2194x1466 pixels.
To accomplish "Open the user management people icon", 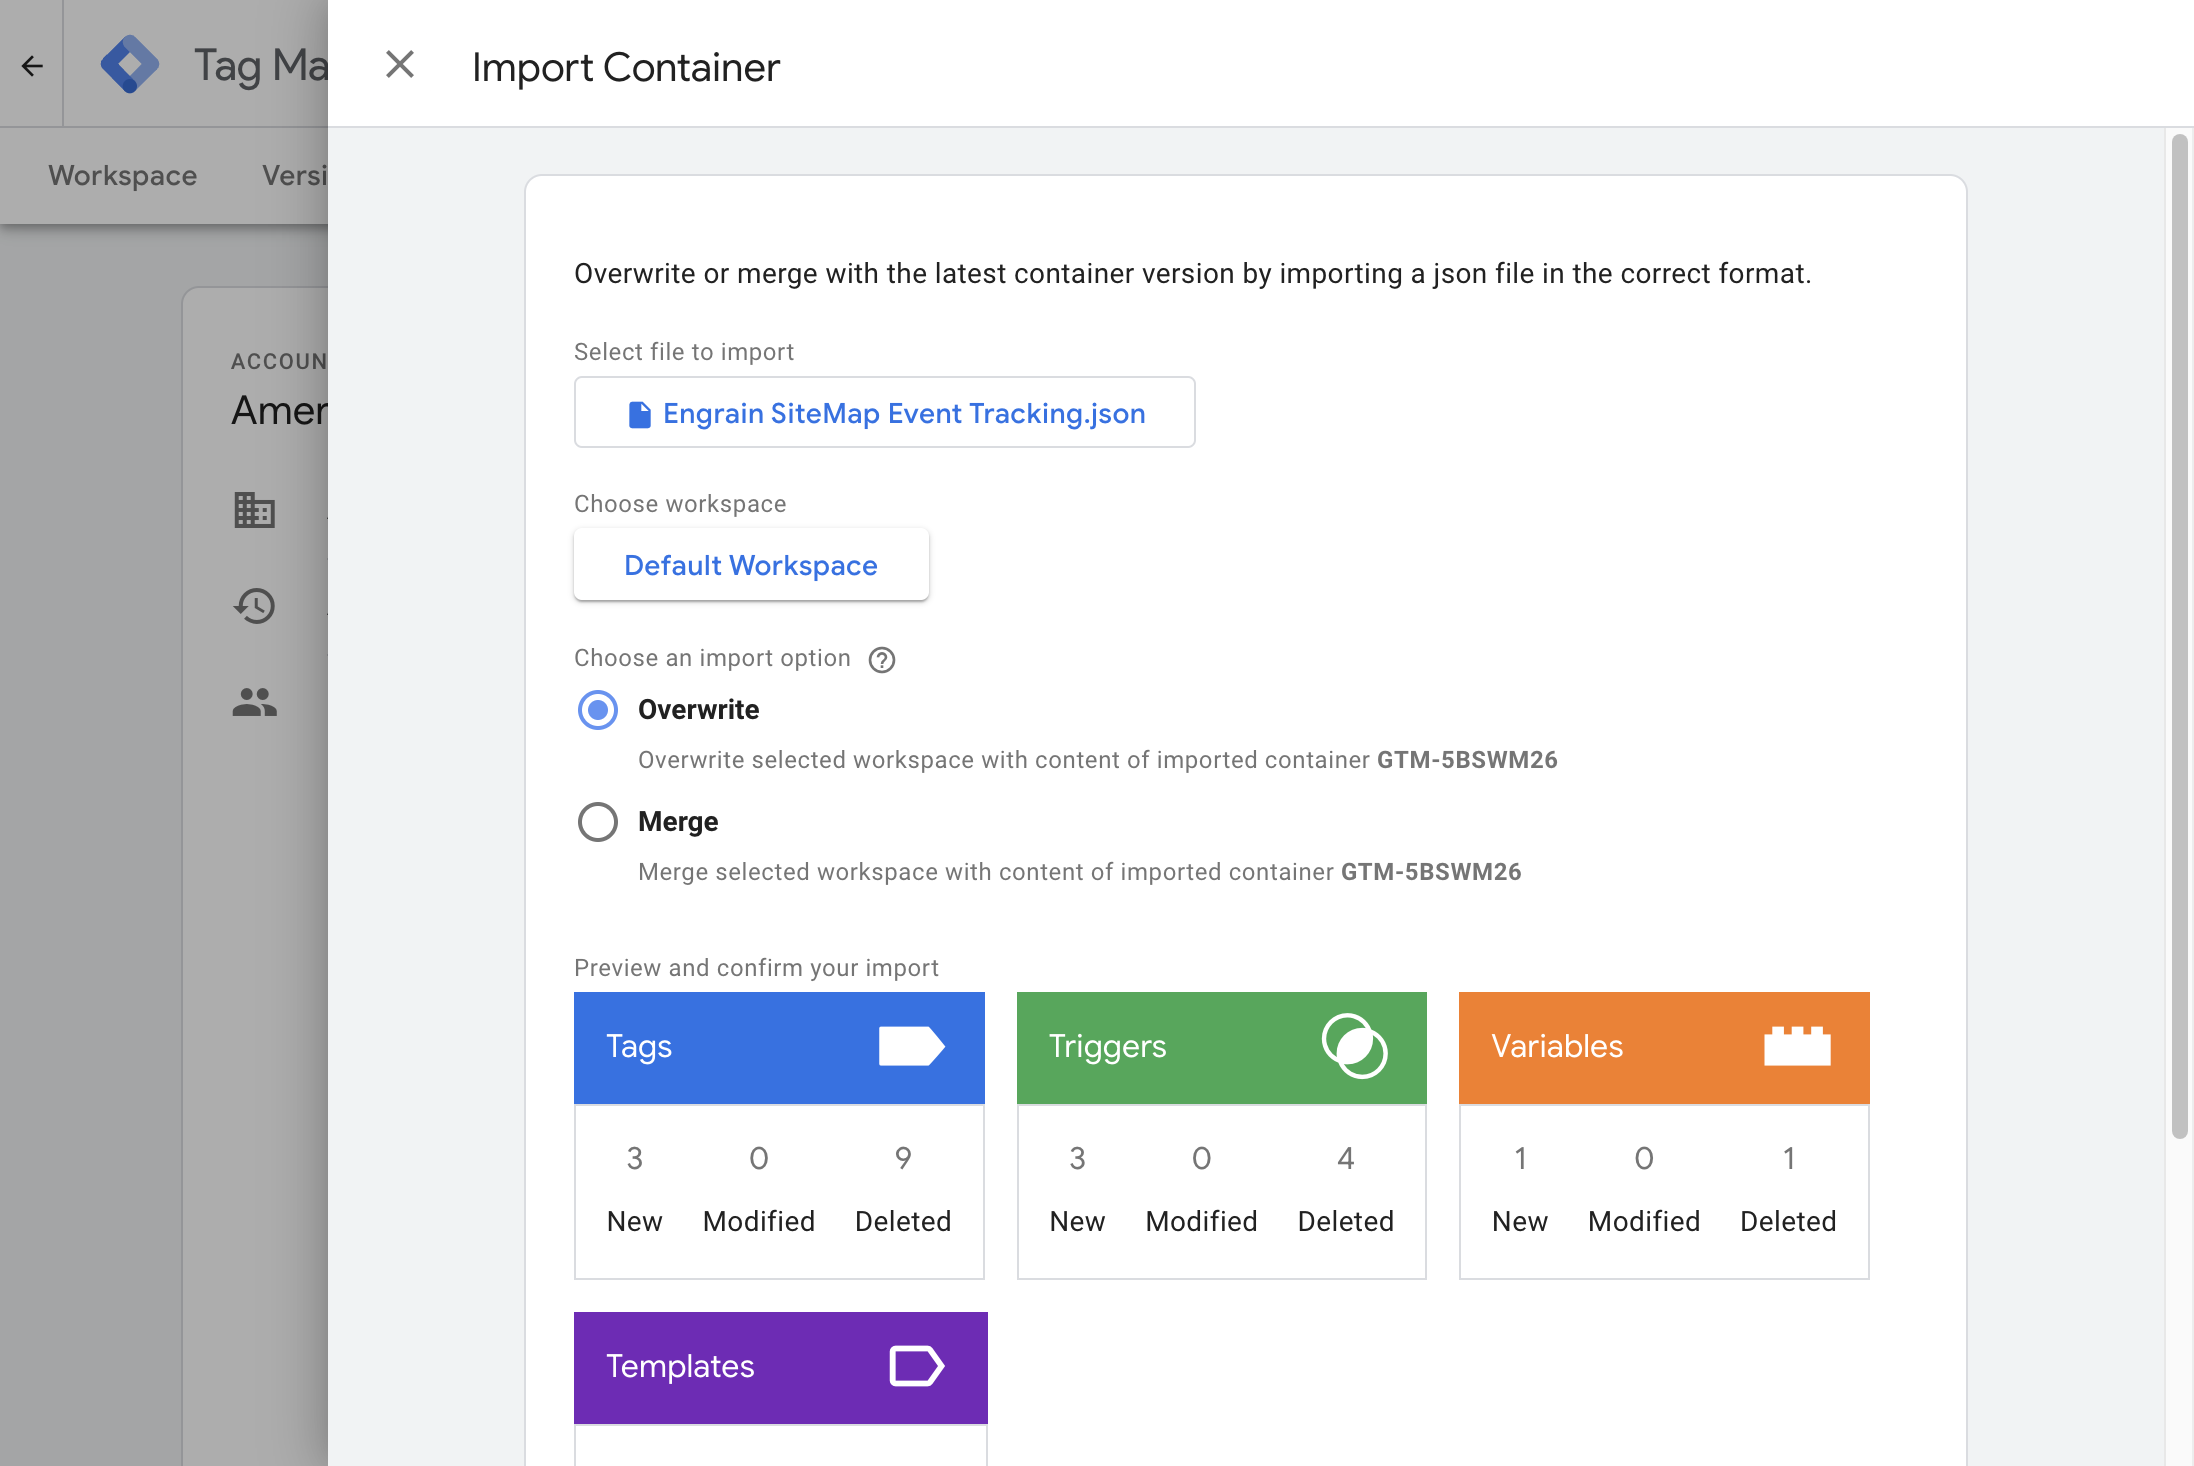I will pos(254,702).
